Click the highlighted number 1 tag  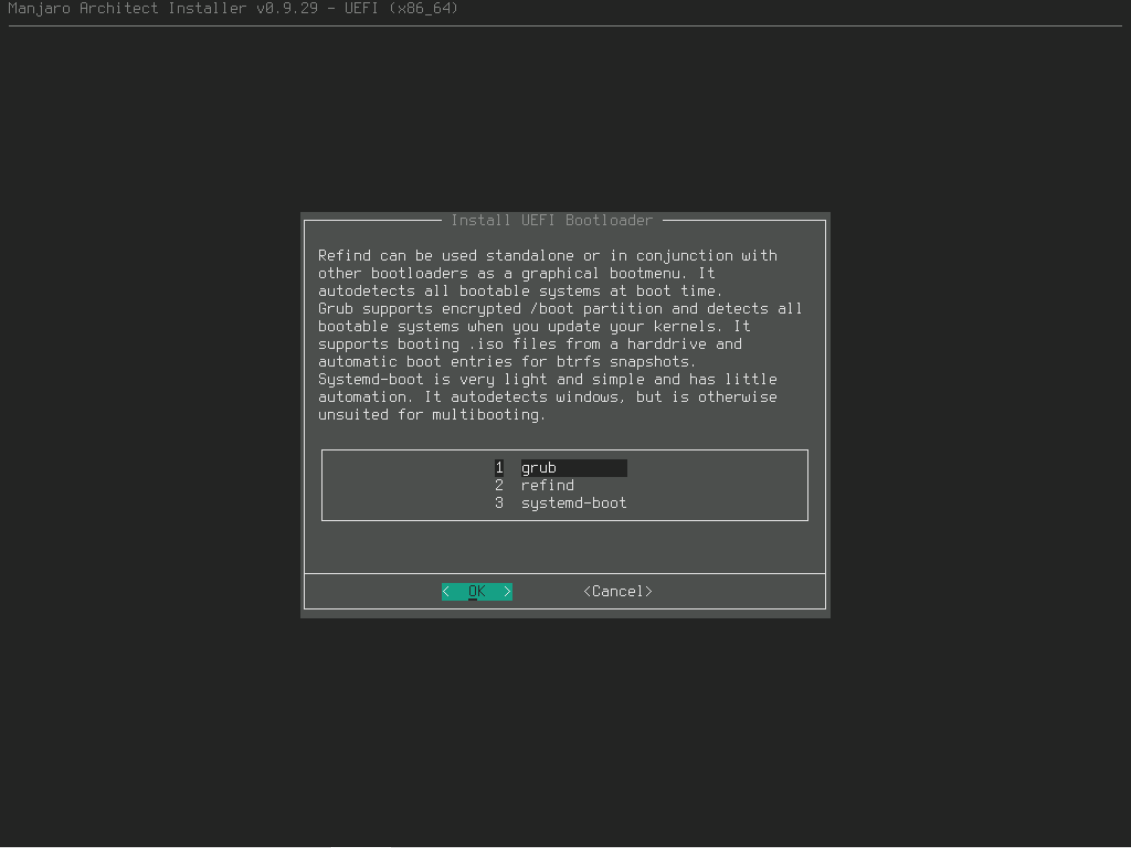click(x=499, y=468)
